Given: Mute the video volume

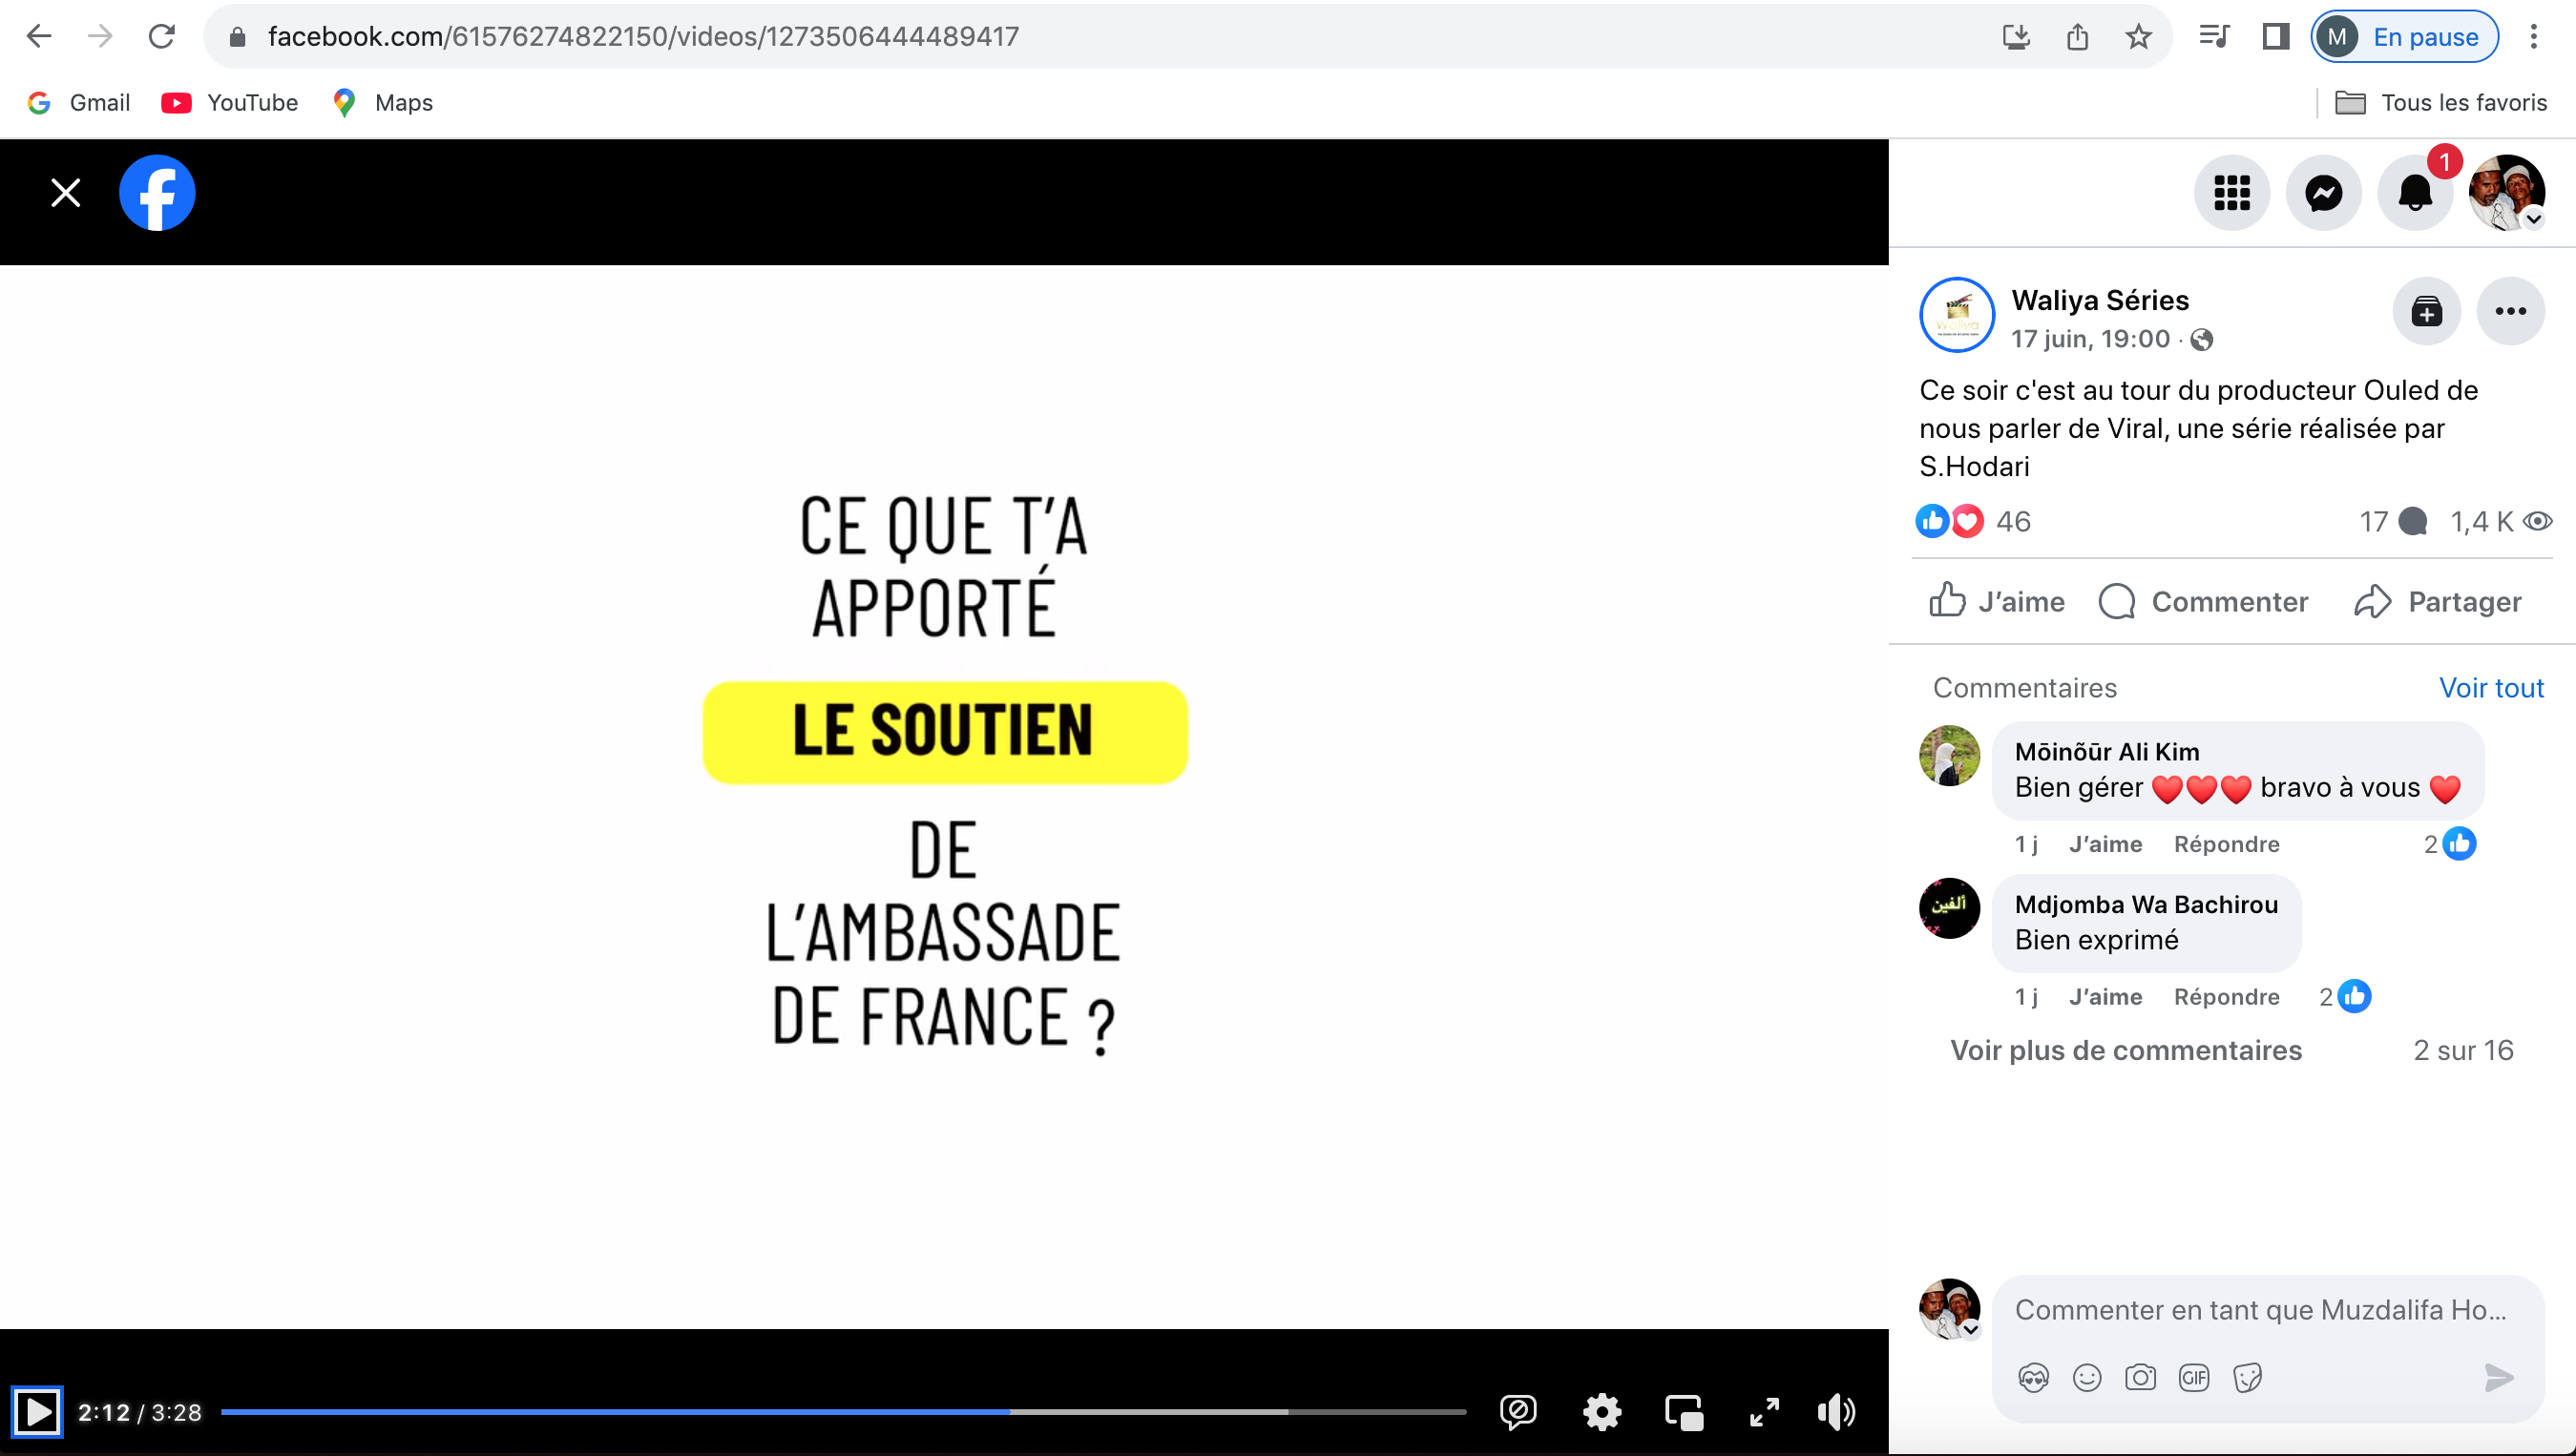Looking at the screenshot, I should click(1835, 1412).
